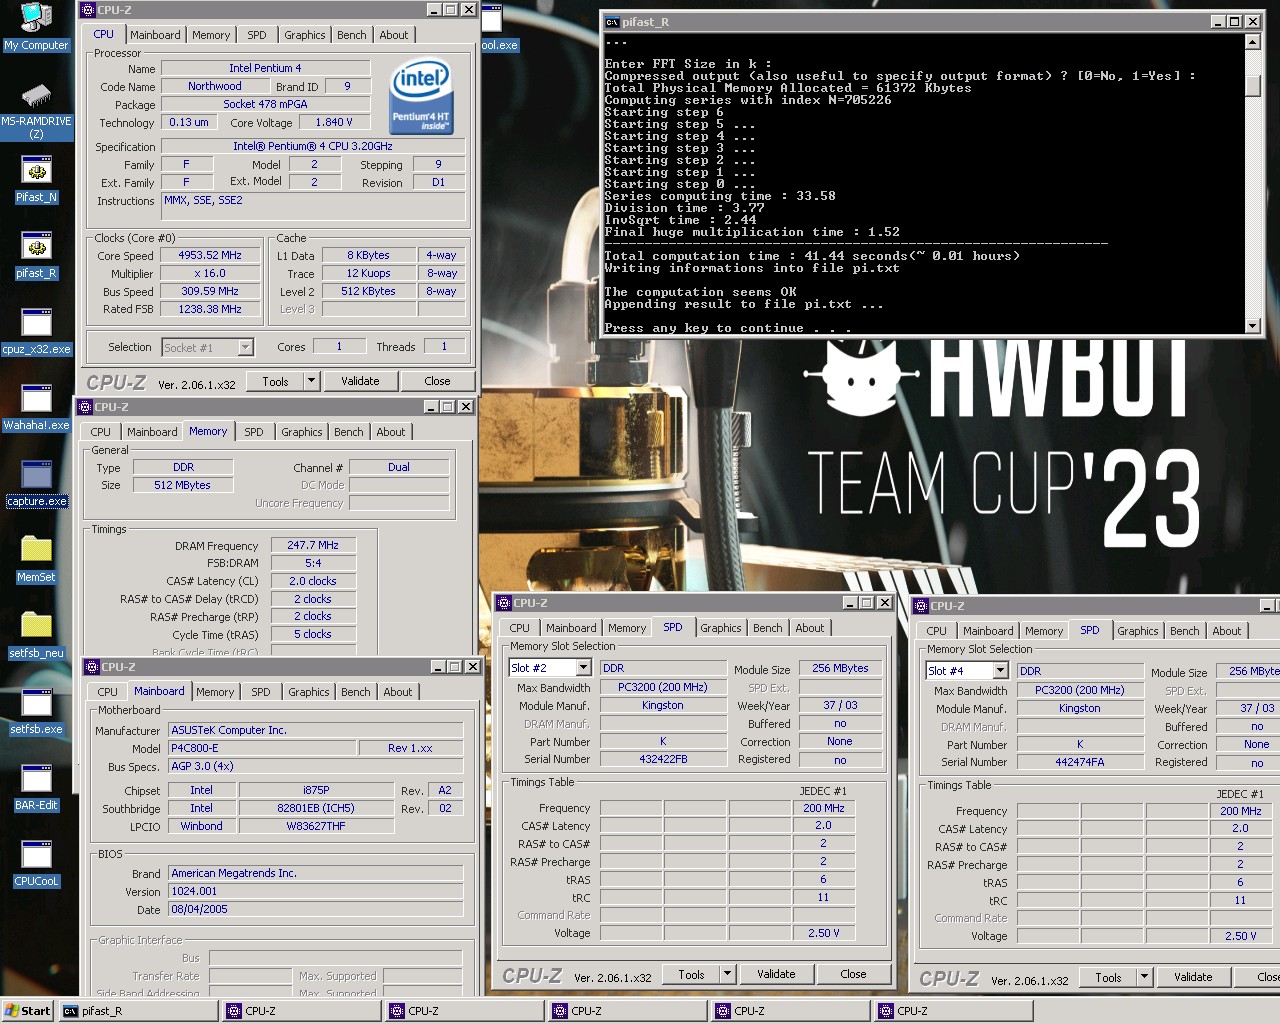Open Graphics tab in Slot #4 SPD window
Image resolution: width=1280 pixels, height=1024 pixels.
click(1138, 631)
